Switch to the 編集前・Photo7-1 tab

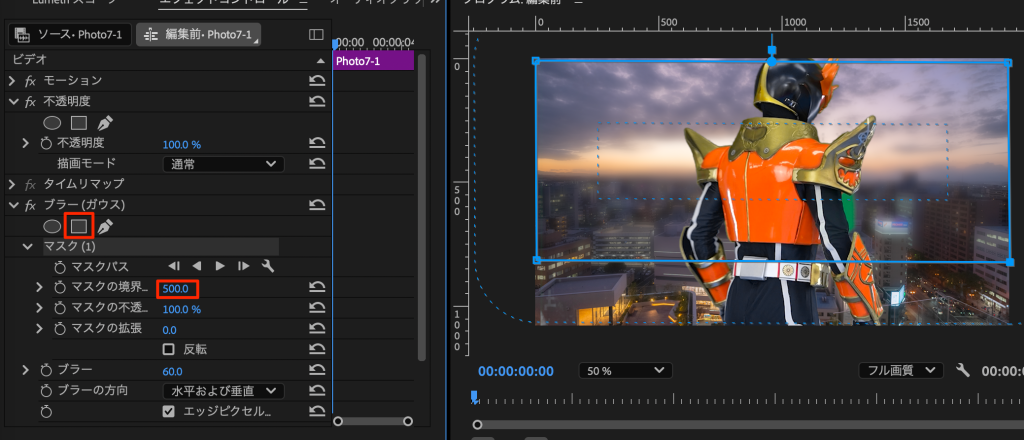(x=197, y=35)
